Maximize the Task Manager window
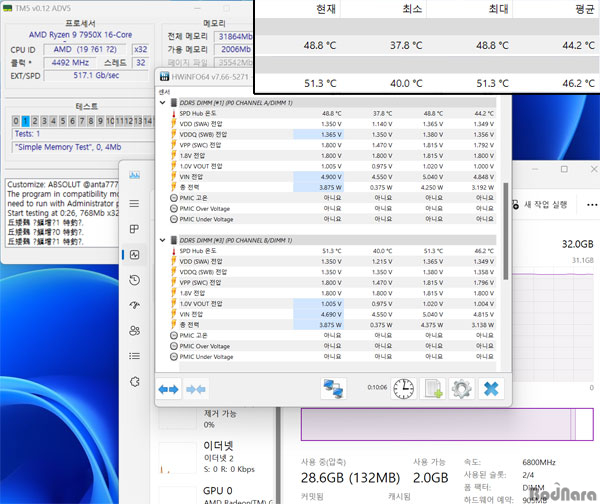Viewport: 600px width, 504px height. 564,169
